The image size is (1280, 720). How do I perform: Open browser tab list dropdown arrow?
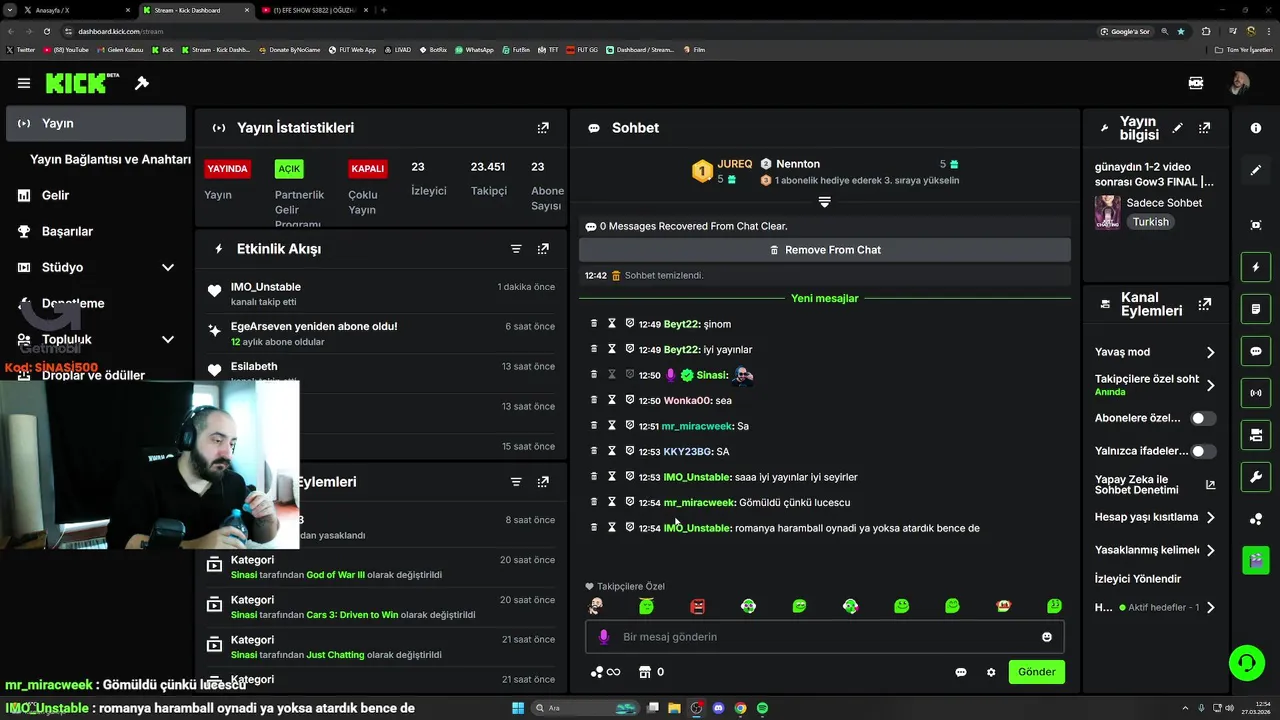click(10, 10)
